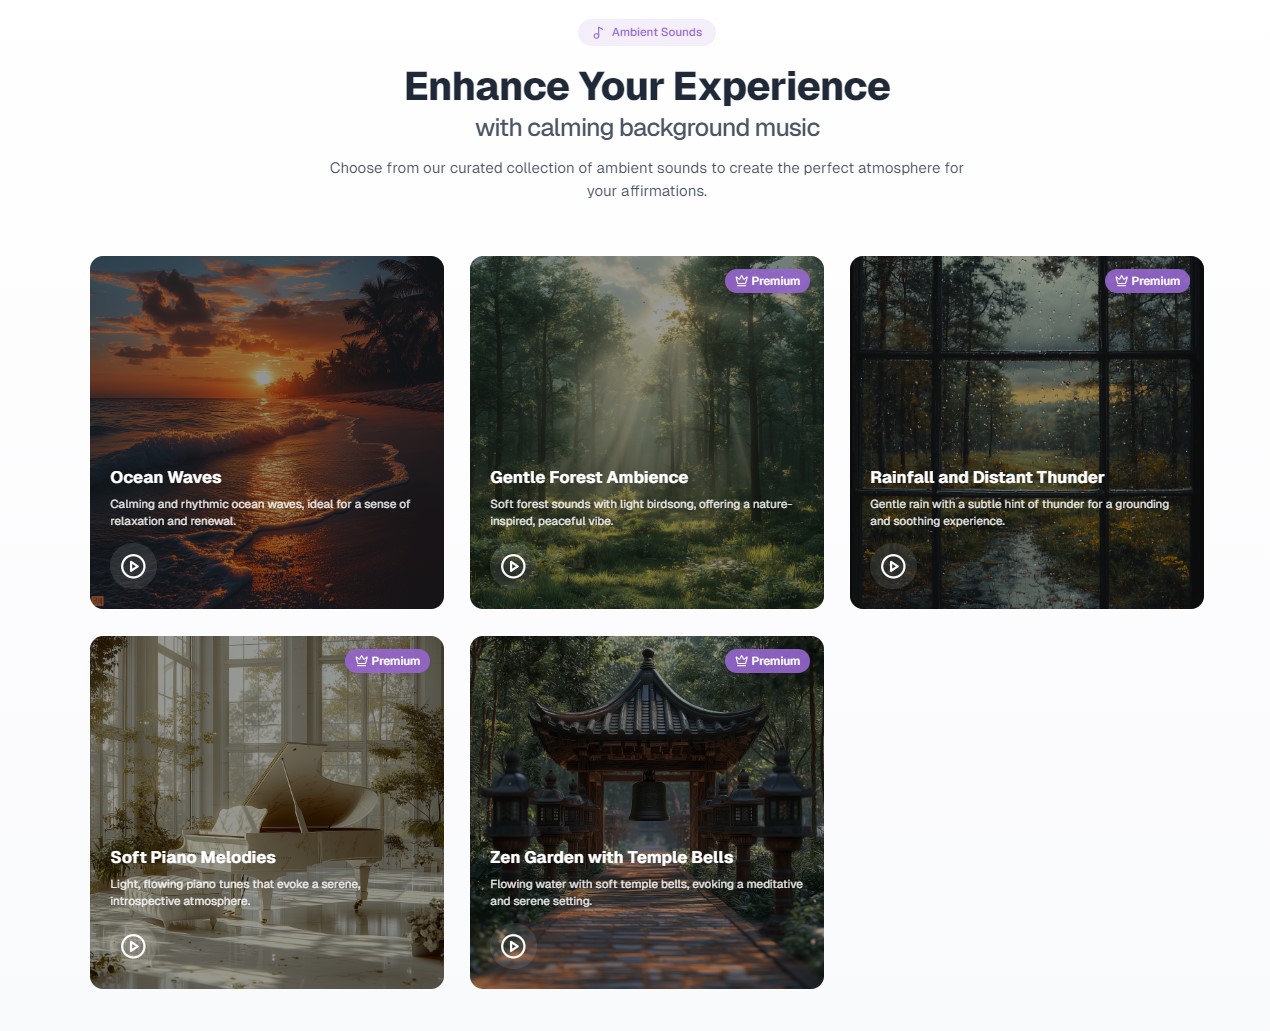Click the Enhance Your Experience heading
Image resolution: width=1270 pixels, height=1031 pixels.
646,87
